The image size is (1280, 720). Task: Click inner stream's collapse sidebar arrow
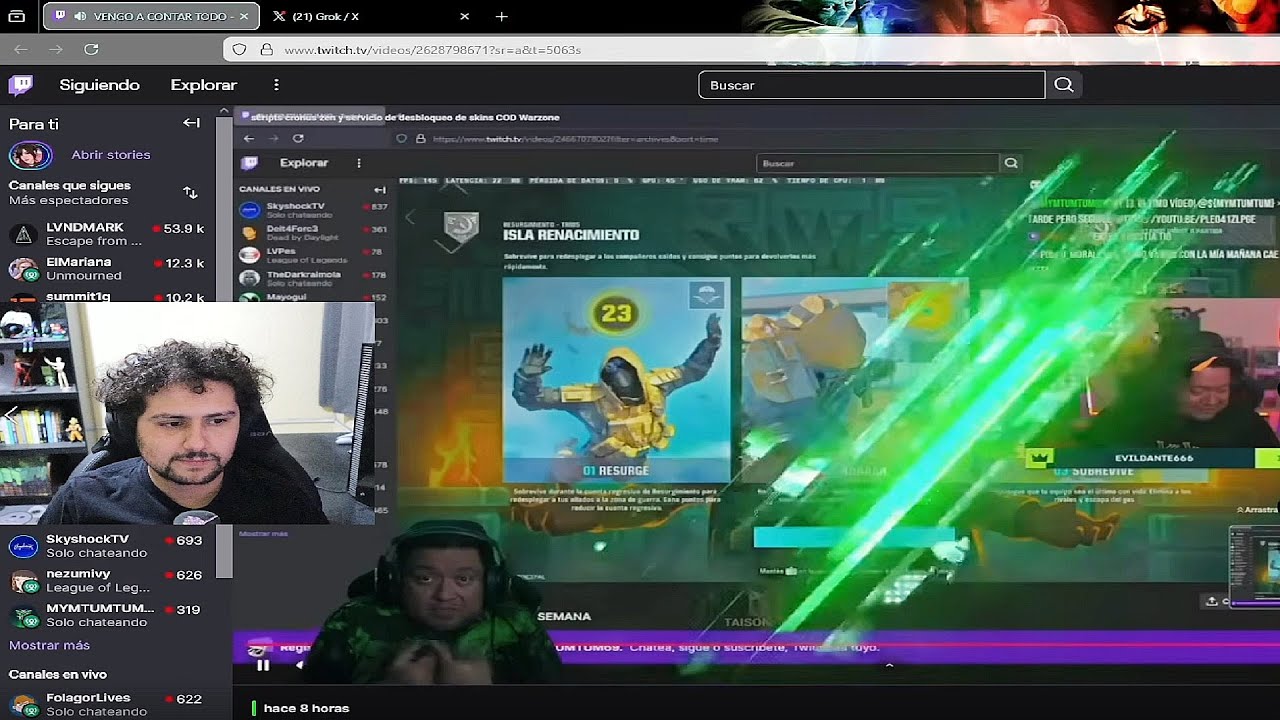pos(380,189)
